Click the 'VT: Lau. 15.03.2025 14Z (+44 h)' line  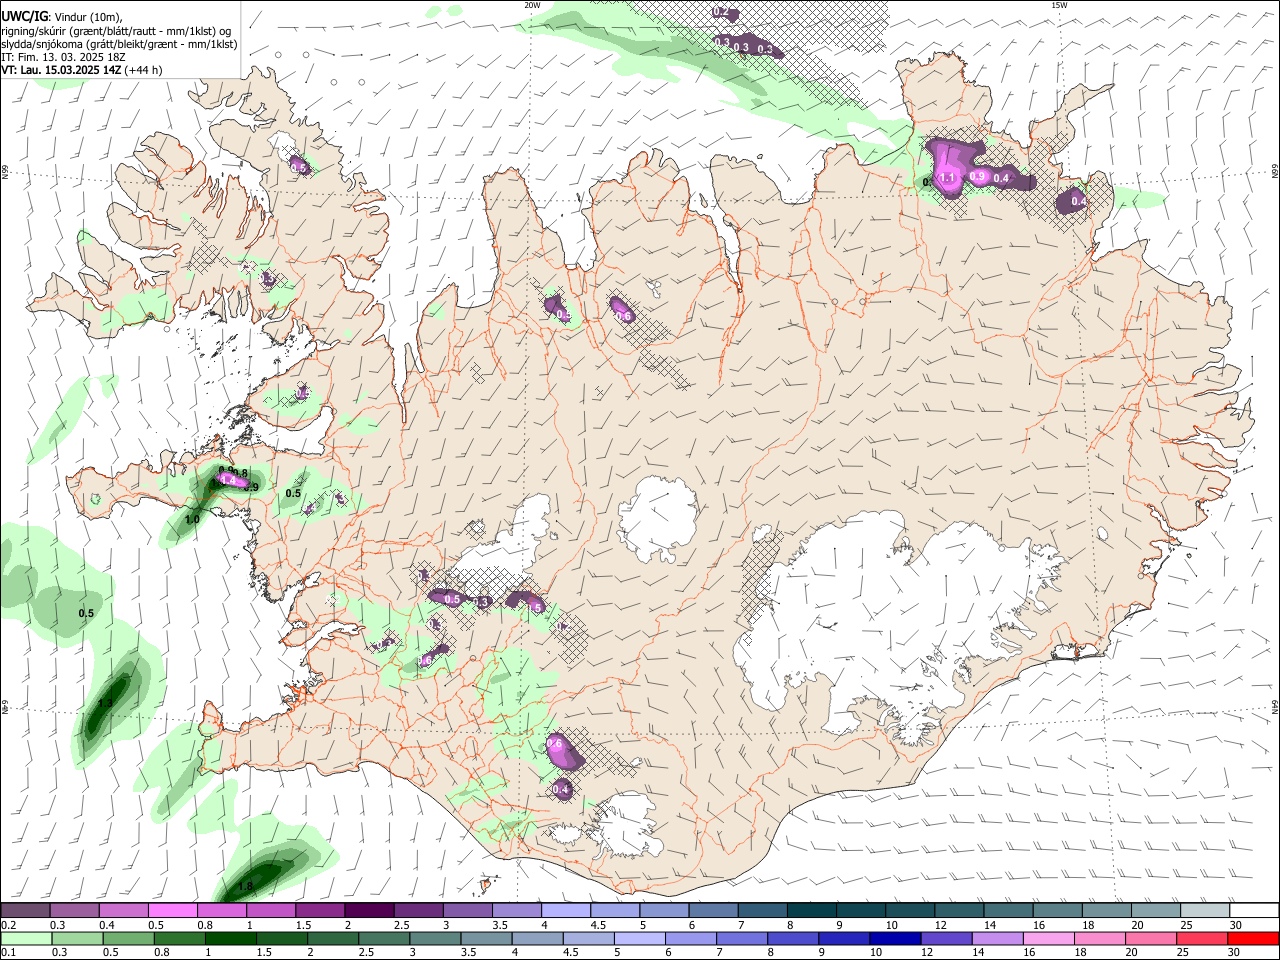[82, 70]
